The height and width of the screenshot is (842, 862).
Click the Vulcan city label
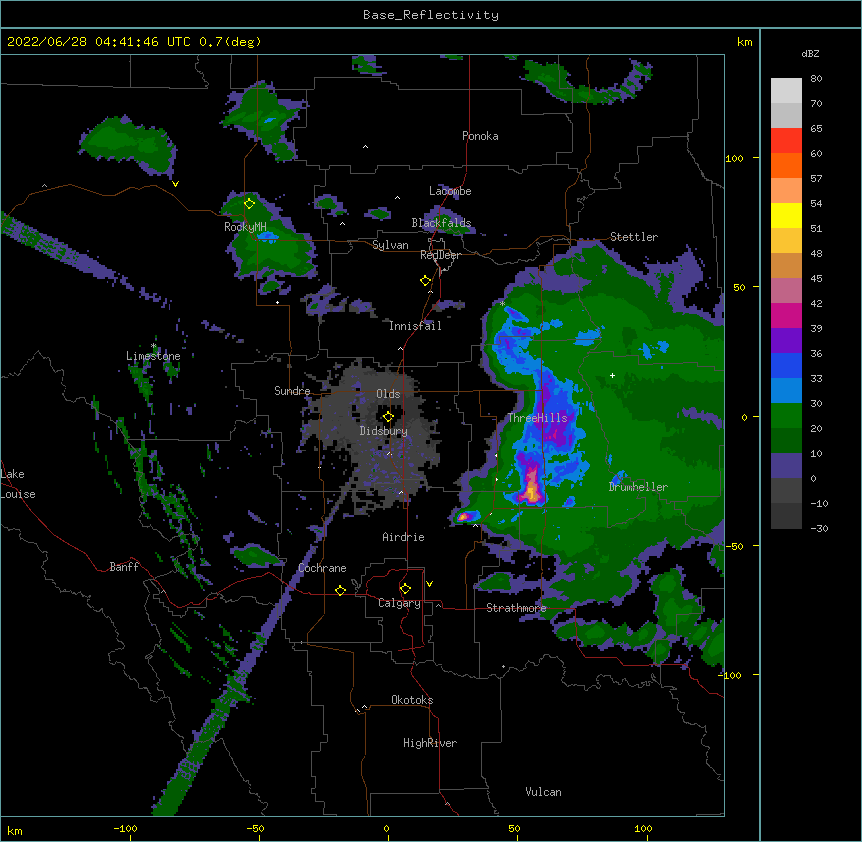point(543,792)
